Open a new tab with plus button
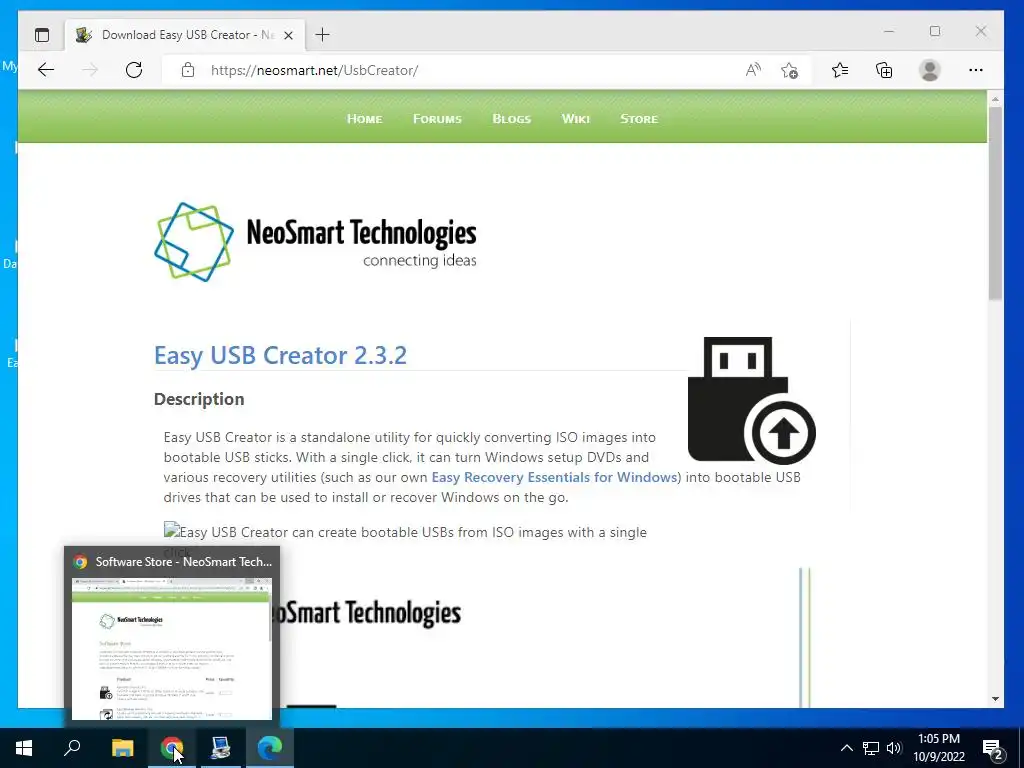 [x=323, y=35]
